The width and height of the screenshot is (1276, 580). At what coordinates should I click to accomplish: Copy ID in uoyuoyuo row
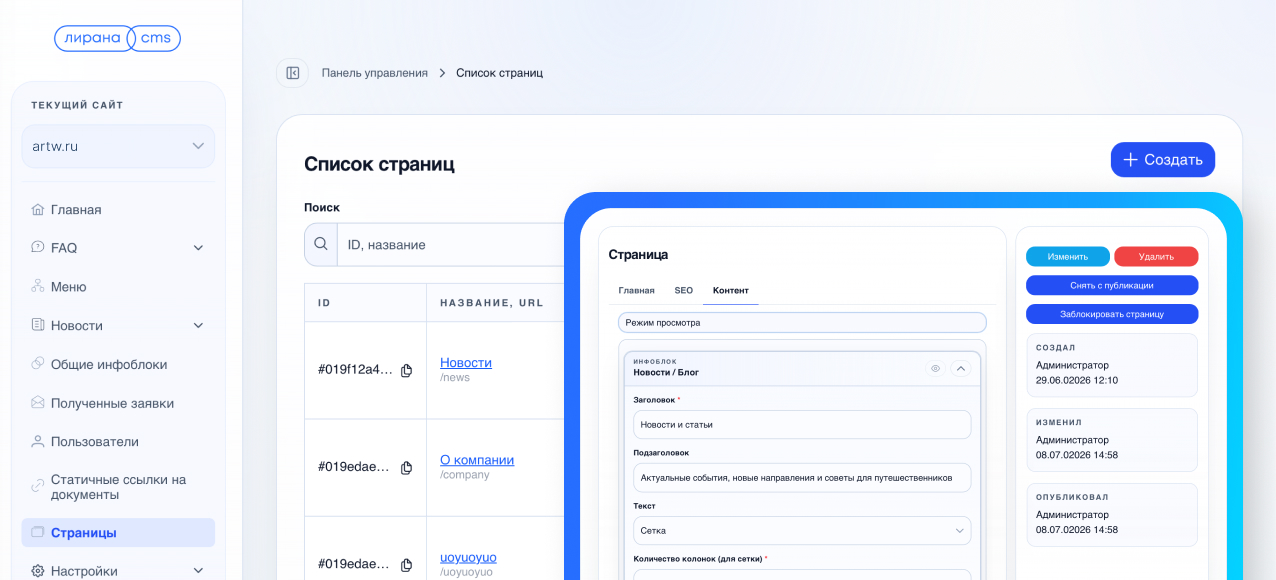(x=407, y=565)
